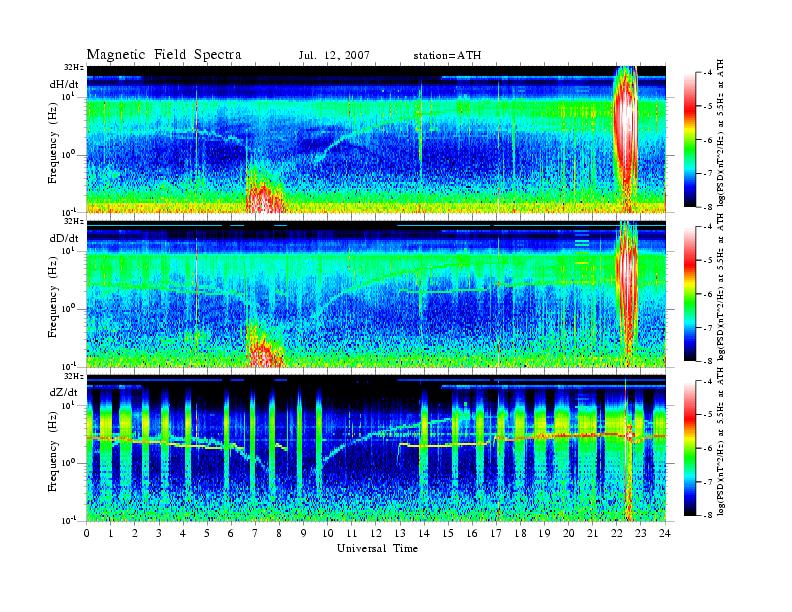Click the -5 value on dZ/dt colorbar
This screenshot has width=792, height=612.
pyautogui.click(x=709, y=415)
